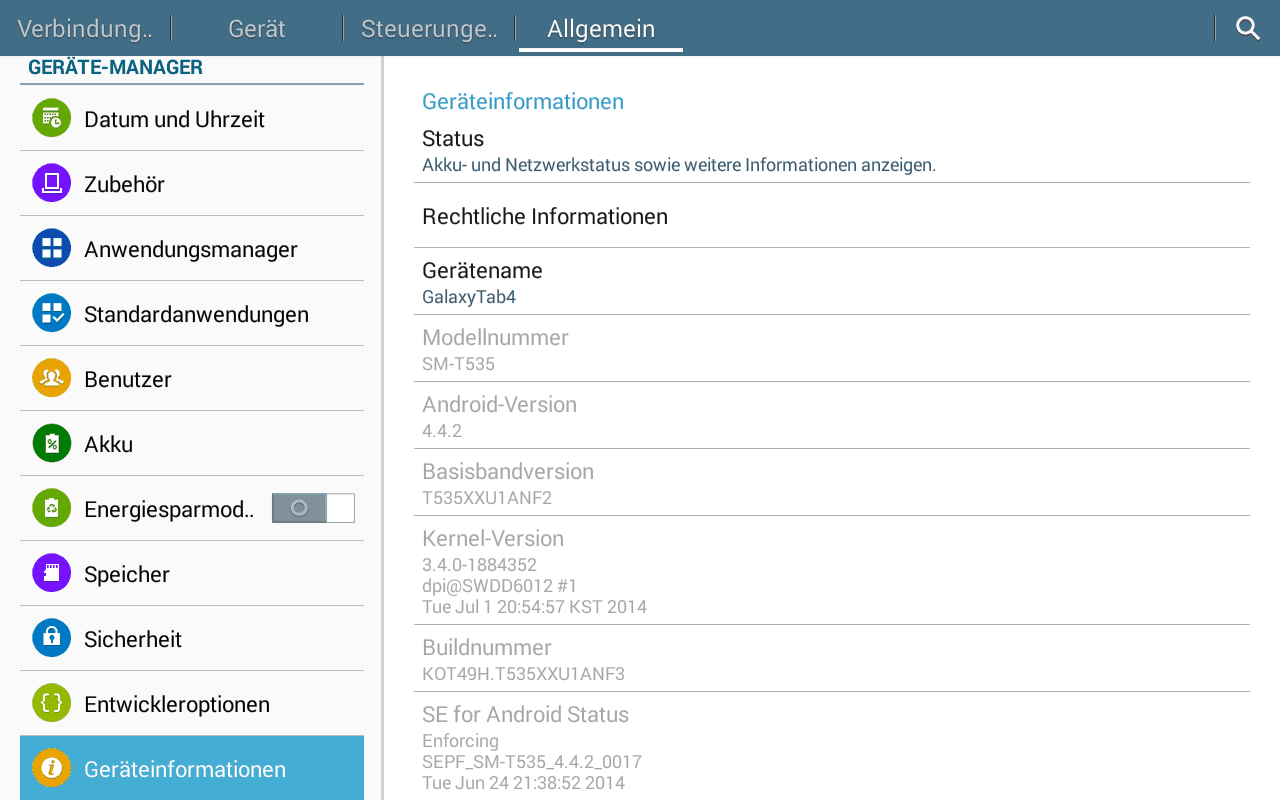Open Entwickleroptionen in the sidebar
Image resolution: width=1280 pixels, height=800 pixels.
click(x=192, y=704)
